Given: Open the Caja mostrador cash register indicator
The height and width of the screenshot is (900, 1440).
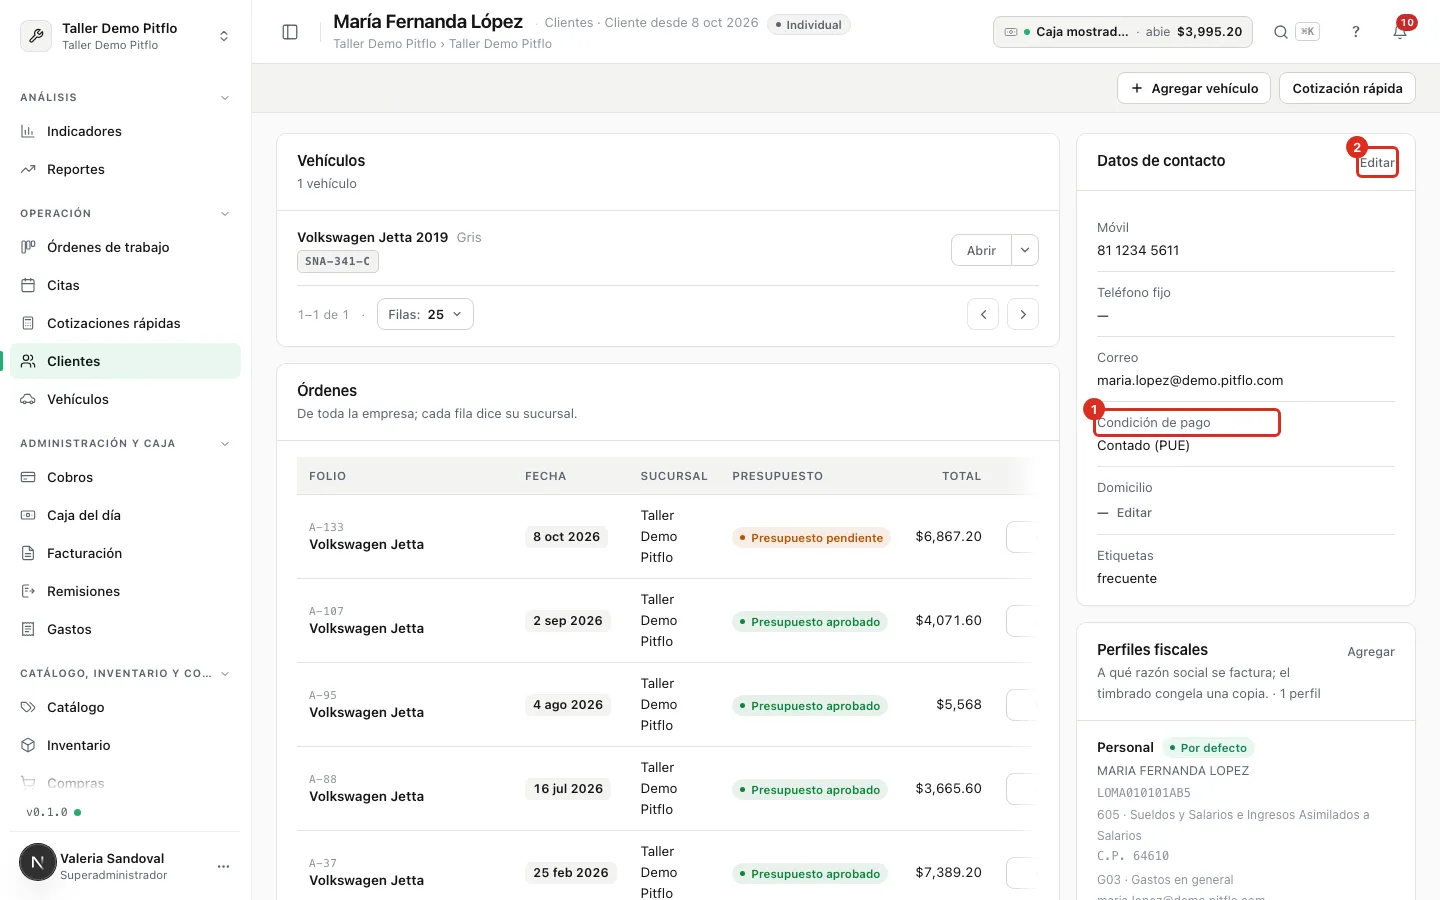Looking at the screenshot, I should [x=1124, y=32].
